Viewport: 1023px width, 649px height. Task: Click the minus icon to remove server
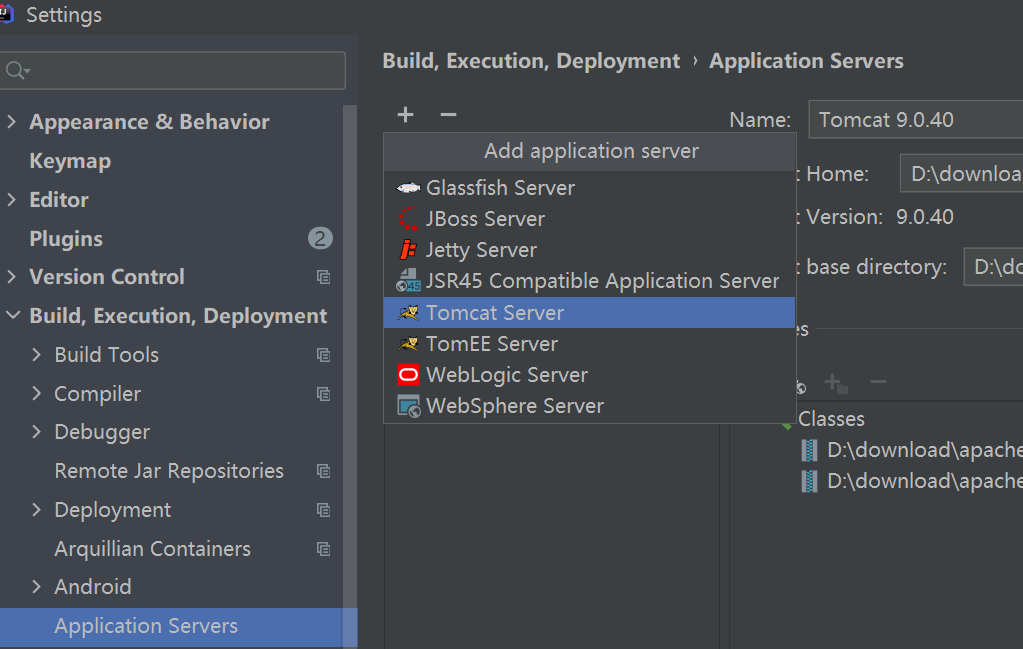pos(448,115)
